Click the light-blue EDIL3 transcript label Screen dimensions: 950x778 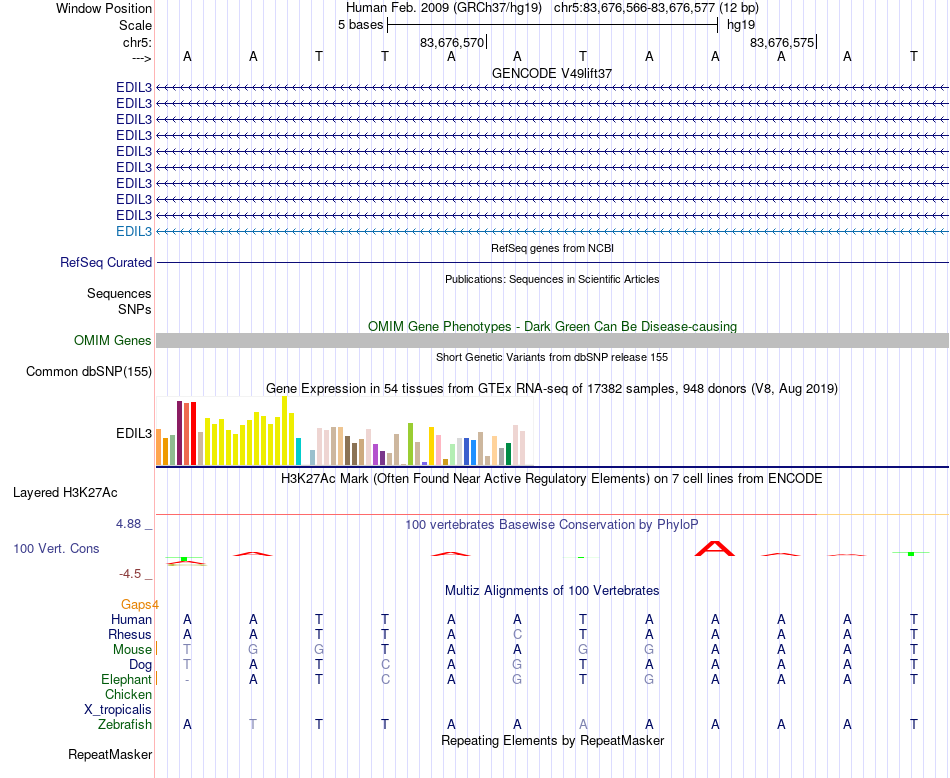134,231
